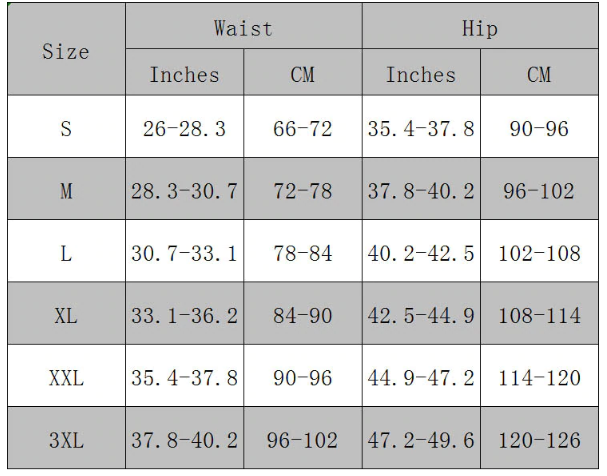Screen dimensions: 607x476
Task: Click the cell containing 33.1-36.2
Action: pyautogui.click(x=185, y=313)
